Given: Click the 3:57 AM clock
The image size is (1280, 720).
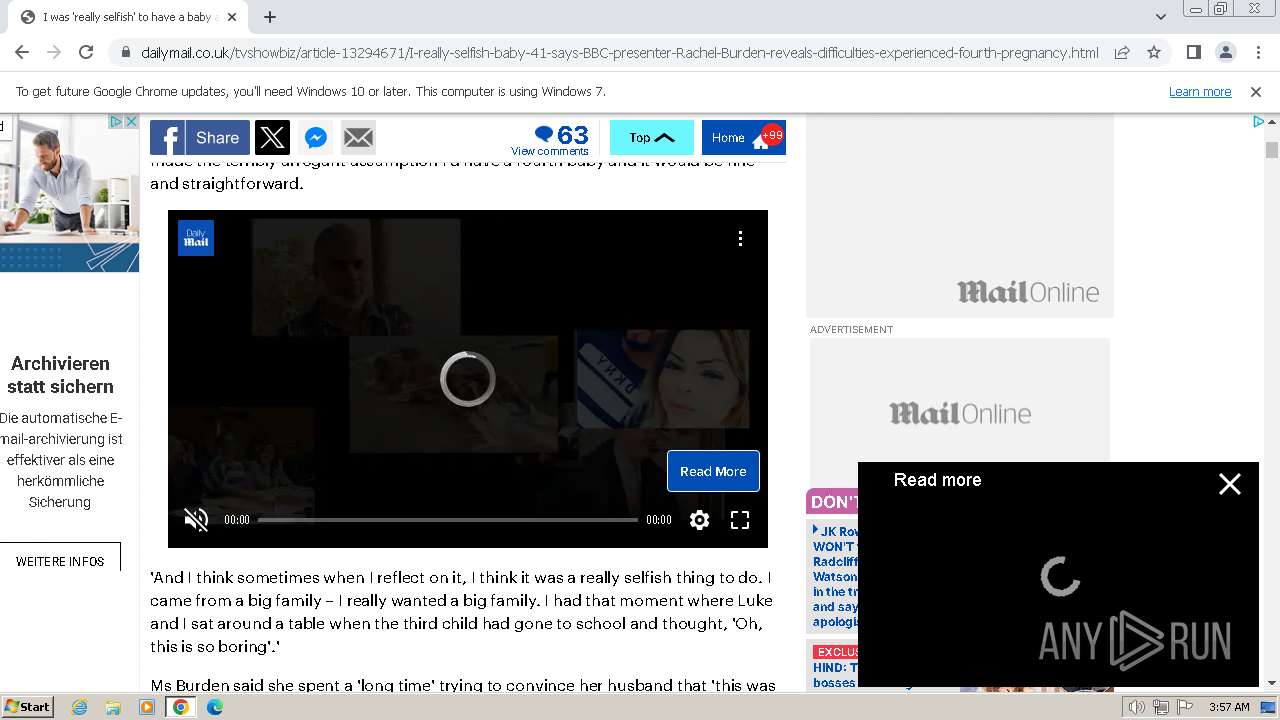Looking at the screenshot, I should point(1229,707).
